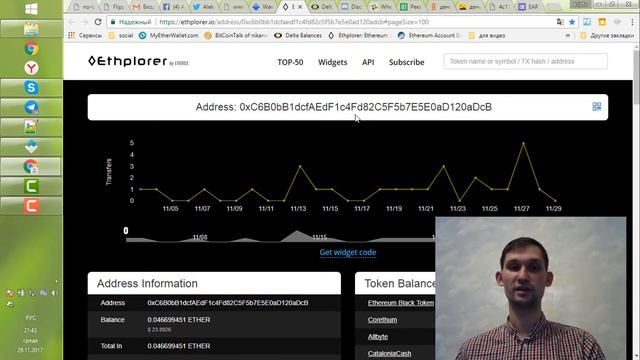This screenshot has height=360, width=640.
Task: Open the CataloniaCash token link
Action: click(389, 353)
